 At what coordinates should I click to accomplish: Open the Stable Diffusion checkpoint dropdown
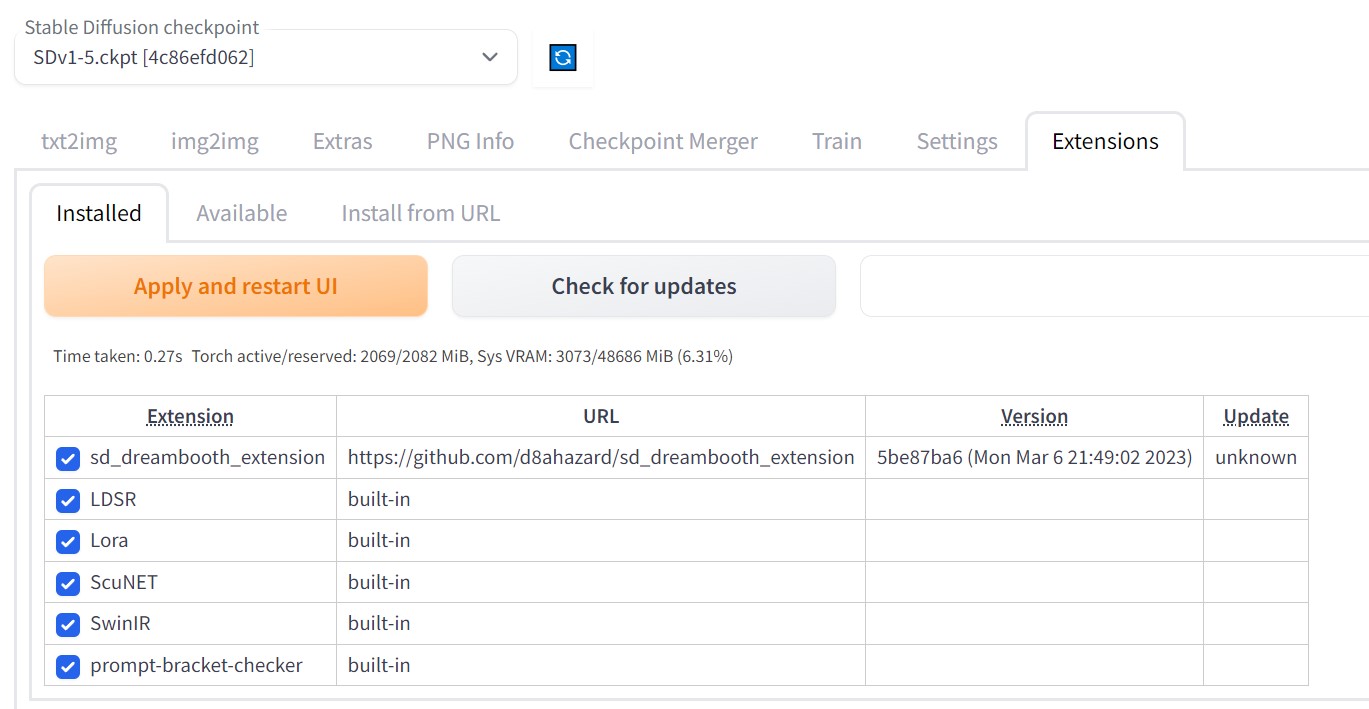pyautogui.click(x=266, y=58)
